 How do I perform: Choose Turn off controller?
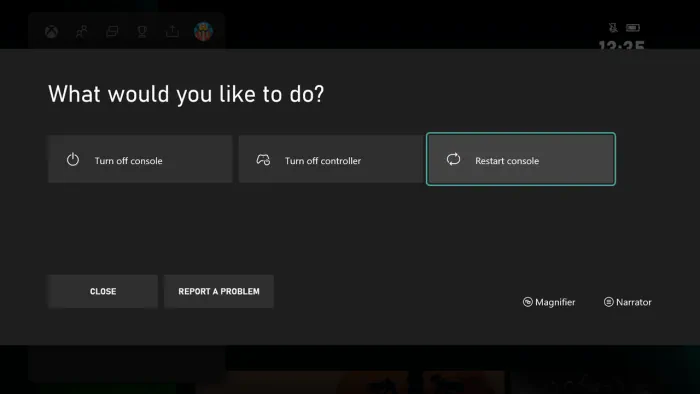click(x=330, y=159)
